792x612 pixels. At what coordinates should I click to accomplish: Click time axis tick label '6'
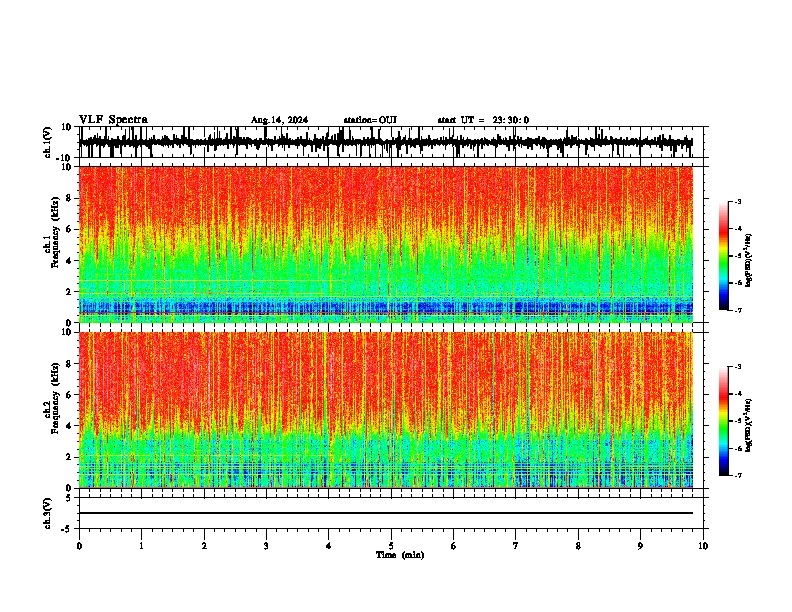454,546
